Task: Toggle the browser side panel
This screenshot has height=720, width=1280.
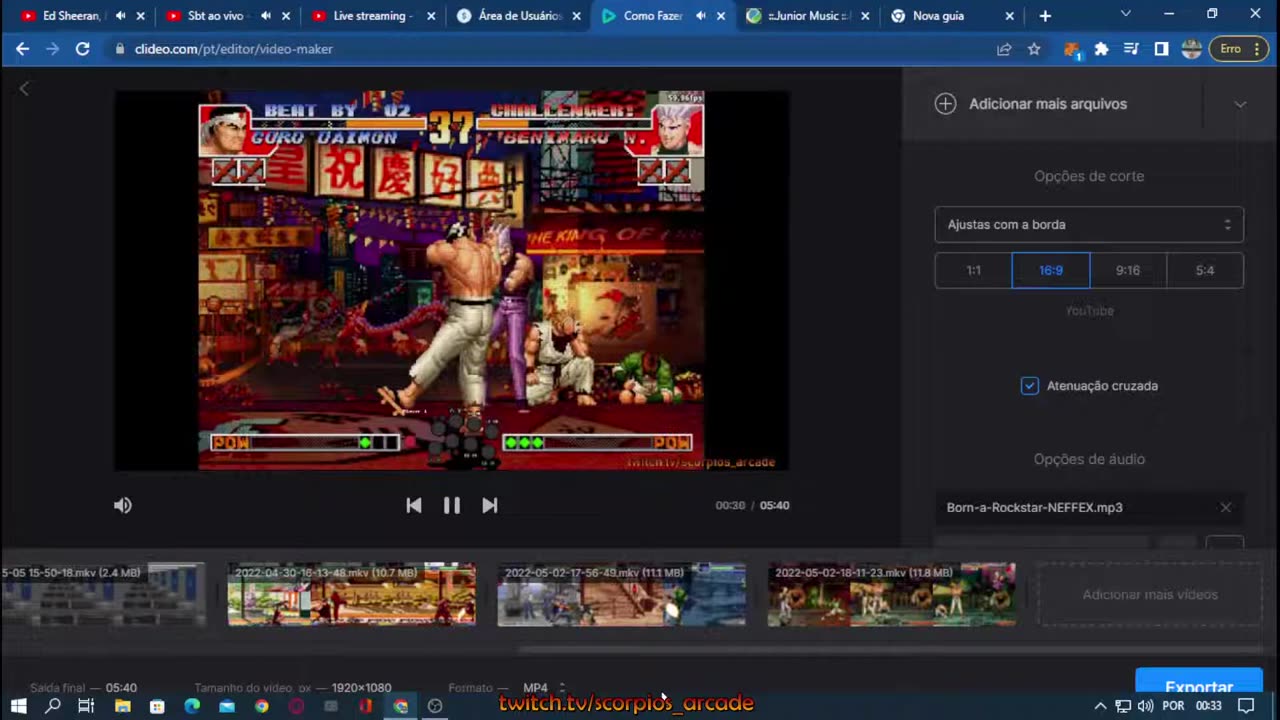Action: tap(1161, 49)
